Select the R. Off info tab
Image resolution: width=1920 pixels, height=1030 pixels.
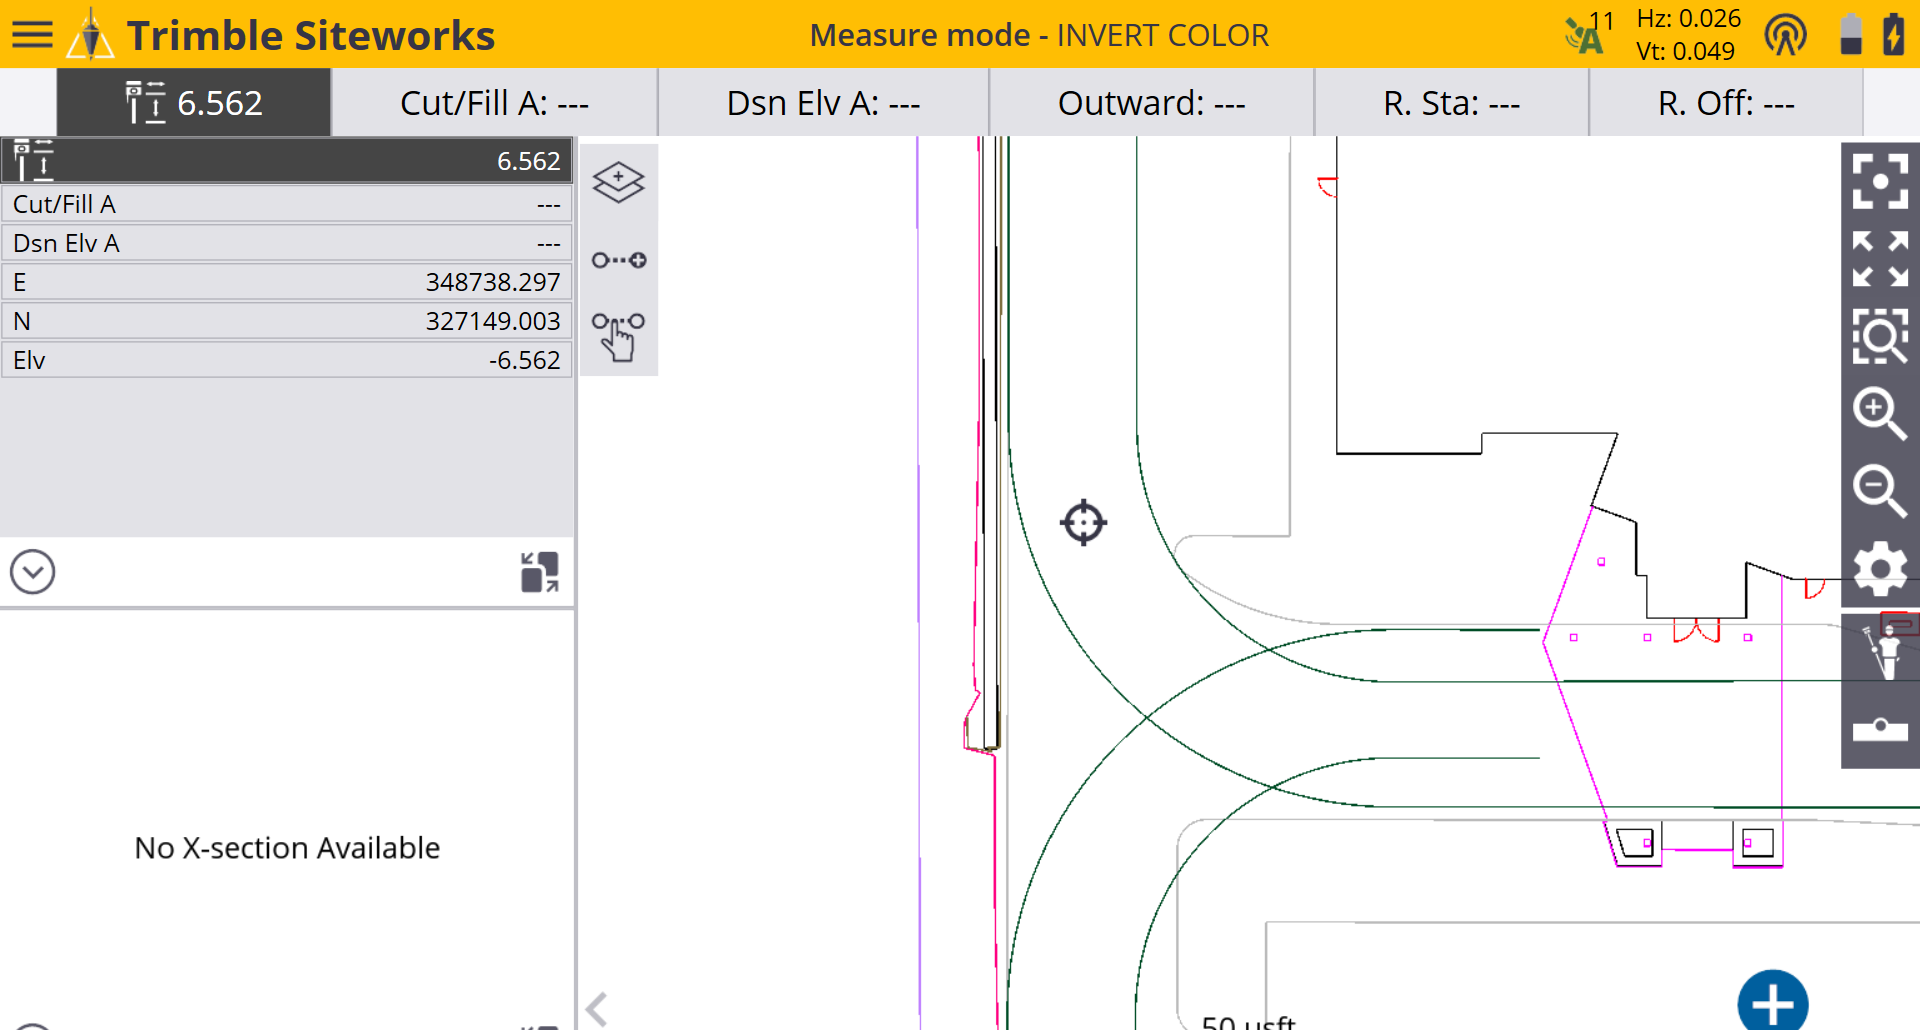[1726, 102]
